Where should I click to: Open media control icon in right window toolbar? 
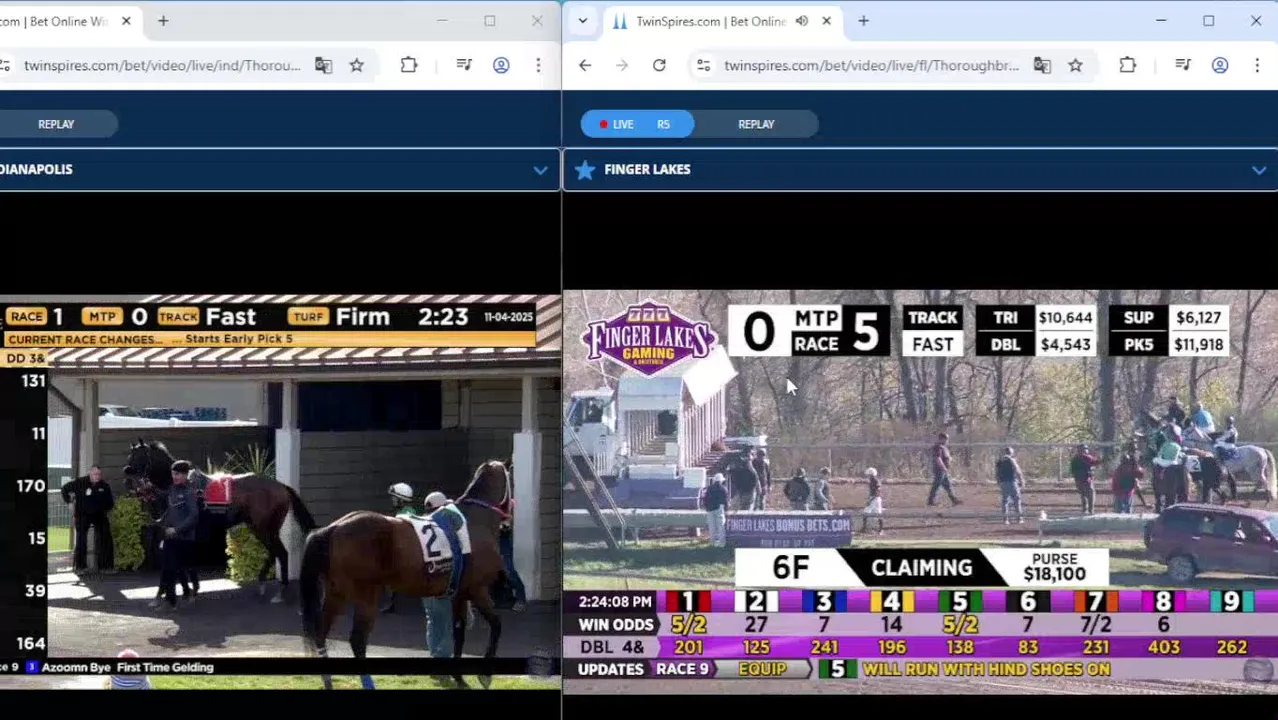pos(1183,65)
